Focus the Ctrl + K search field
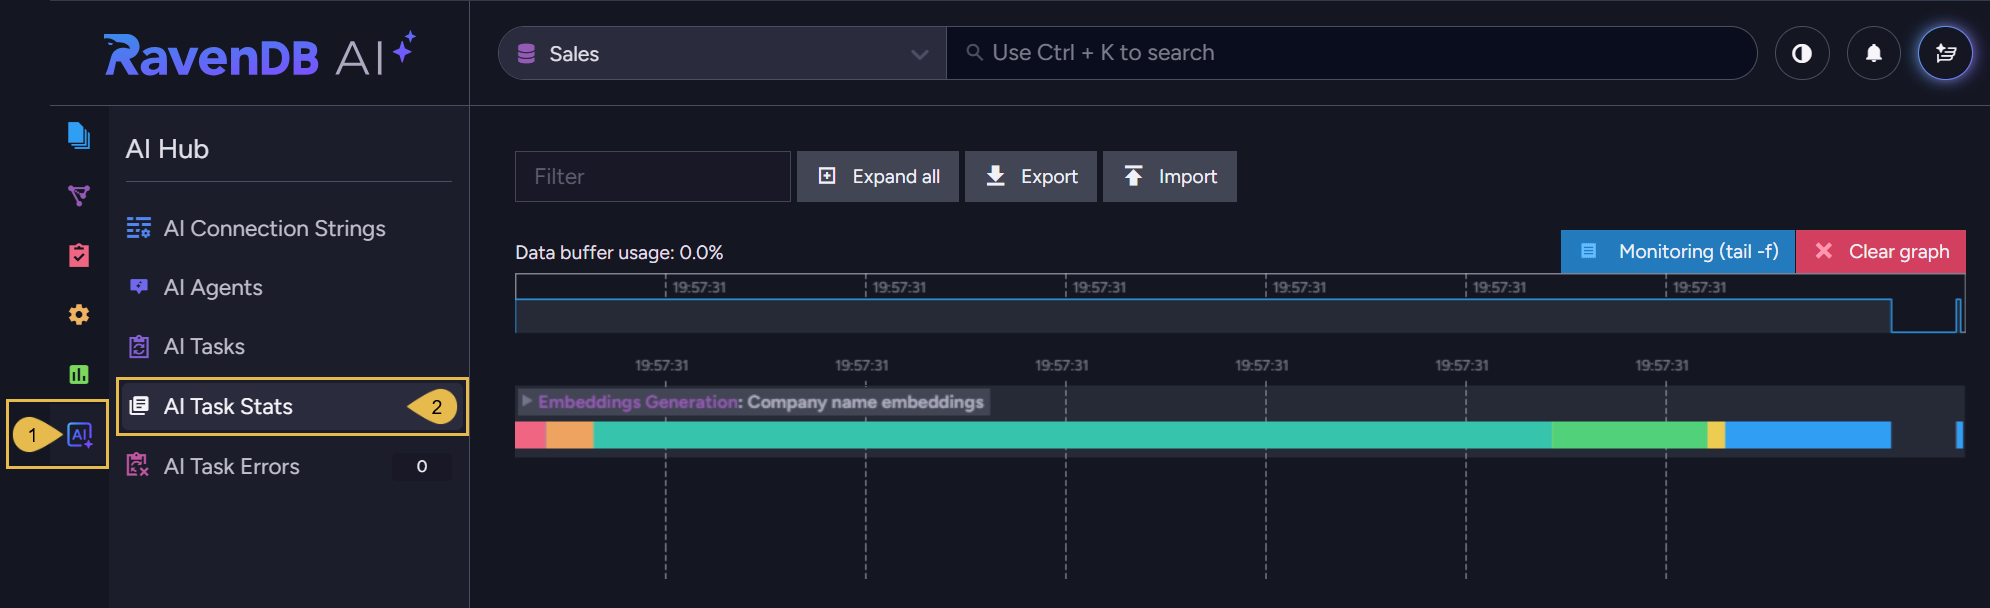 pos(1351,53)
